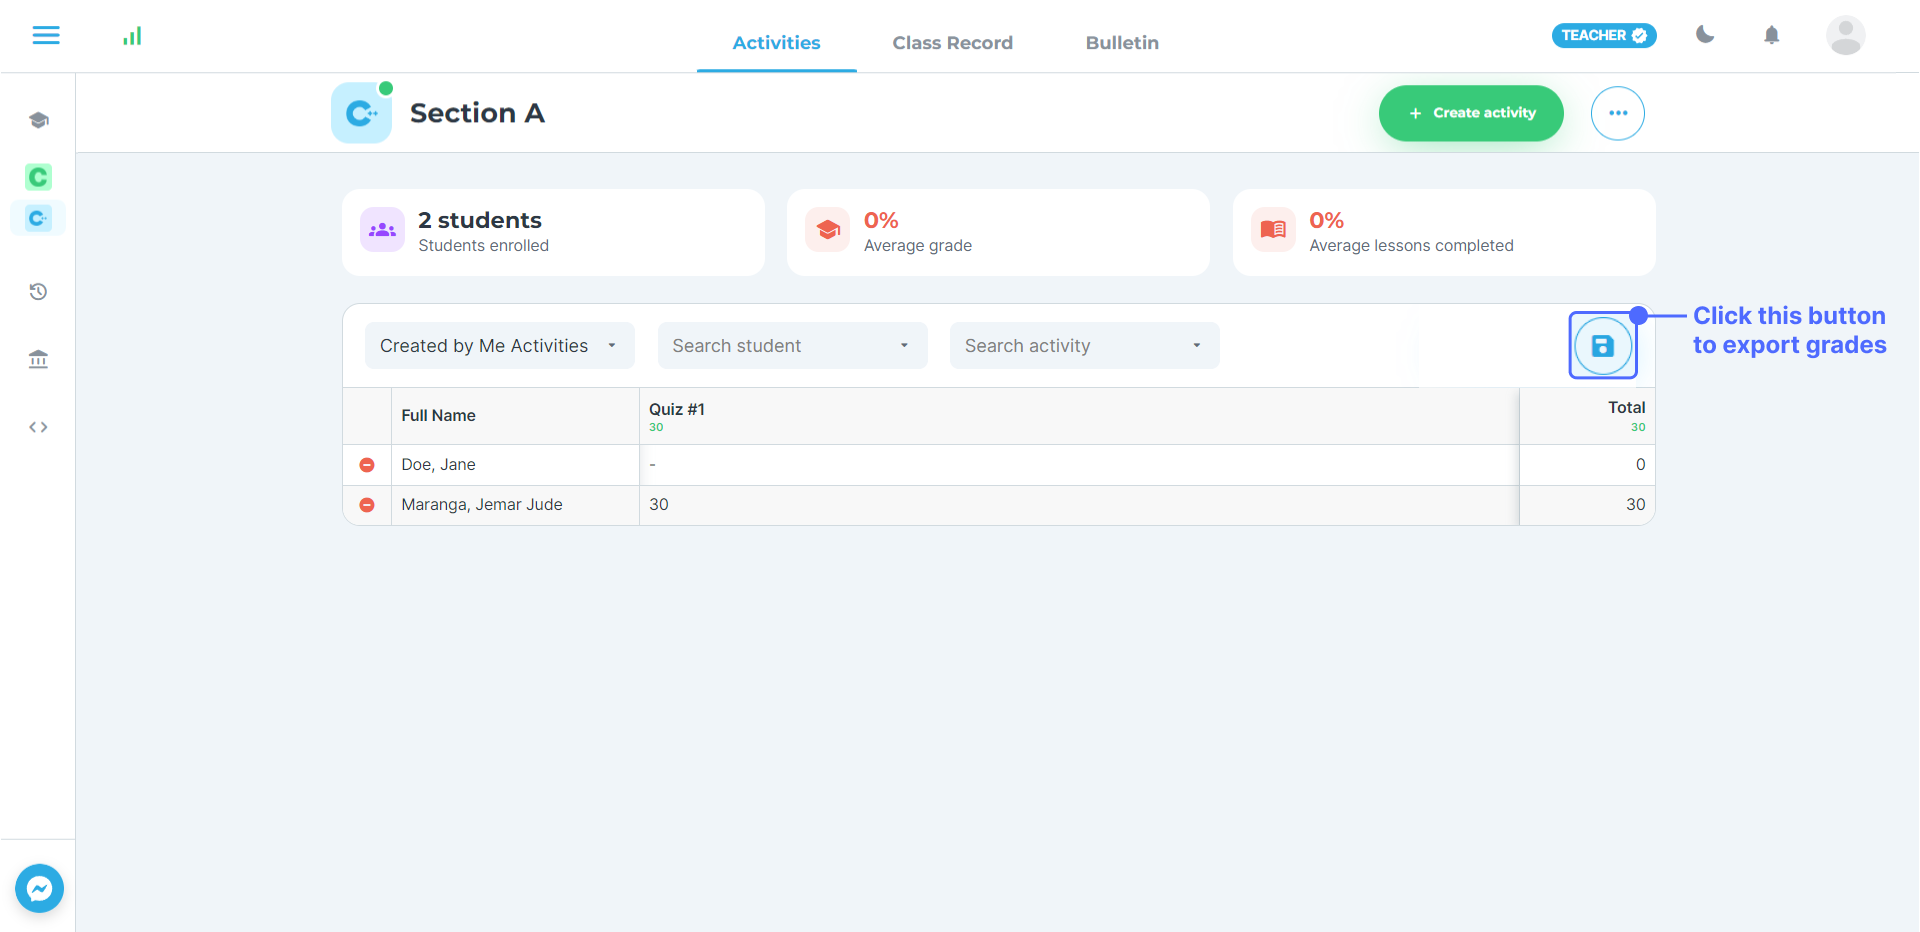
Task: Open the code brackets sidebar icon
Action: click(39, 427)
